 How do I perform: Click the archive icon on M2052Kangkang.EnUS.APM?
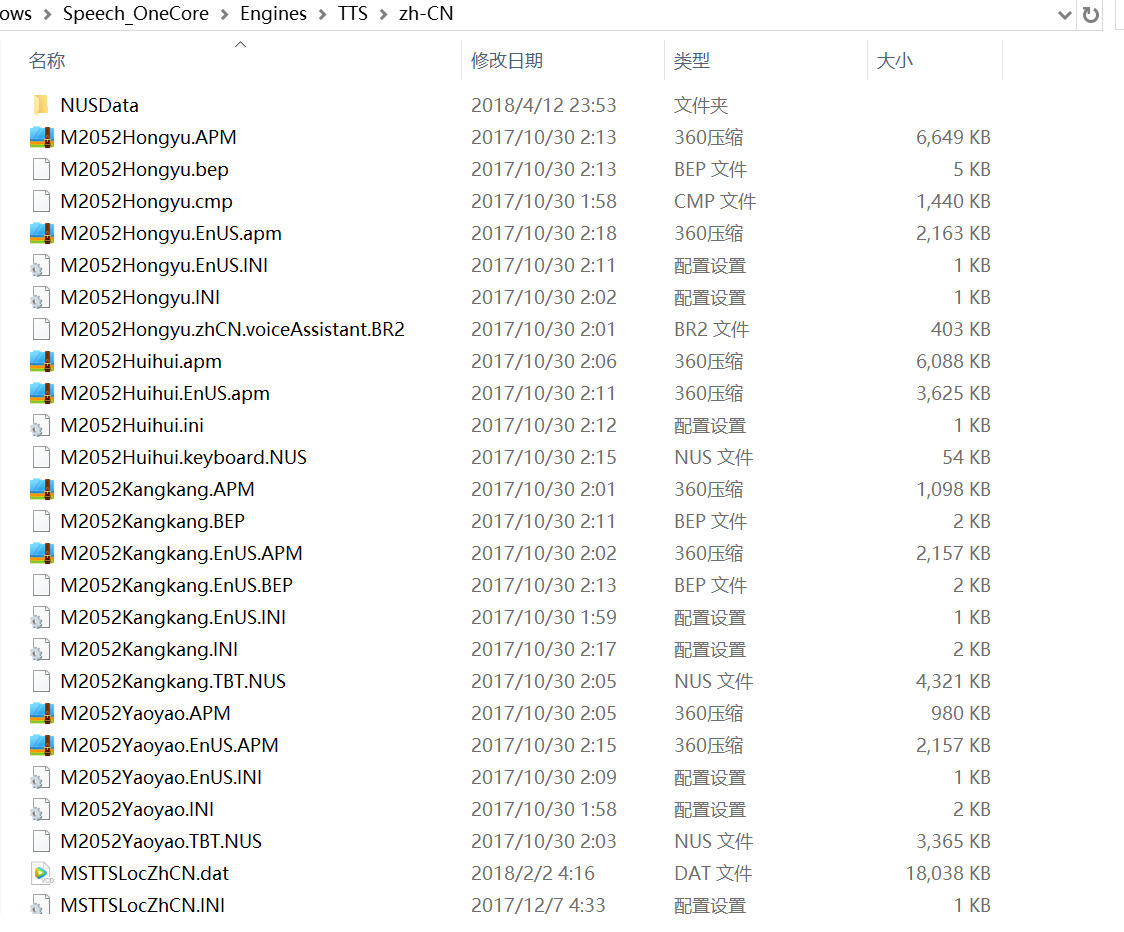(41, 552)
